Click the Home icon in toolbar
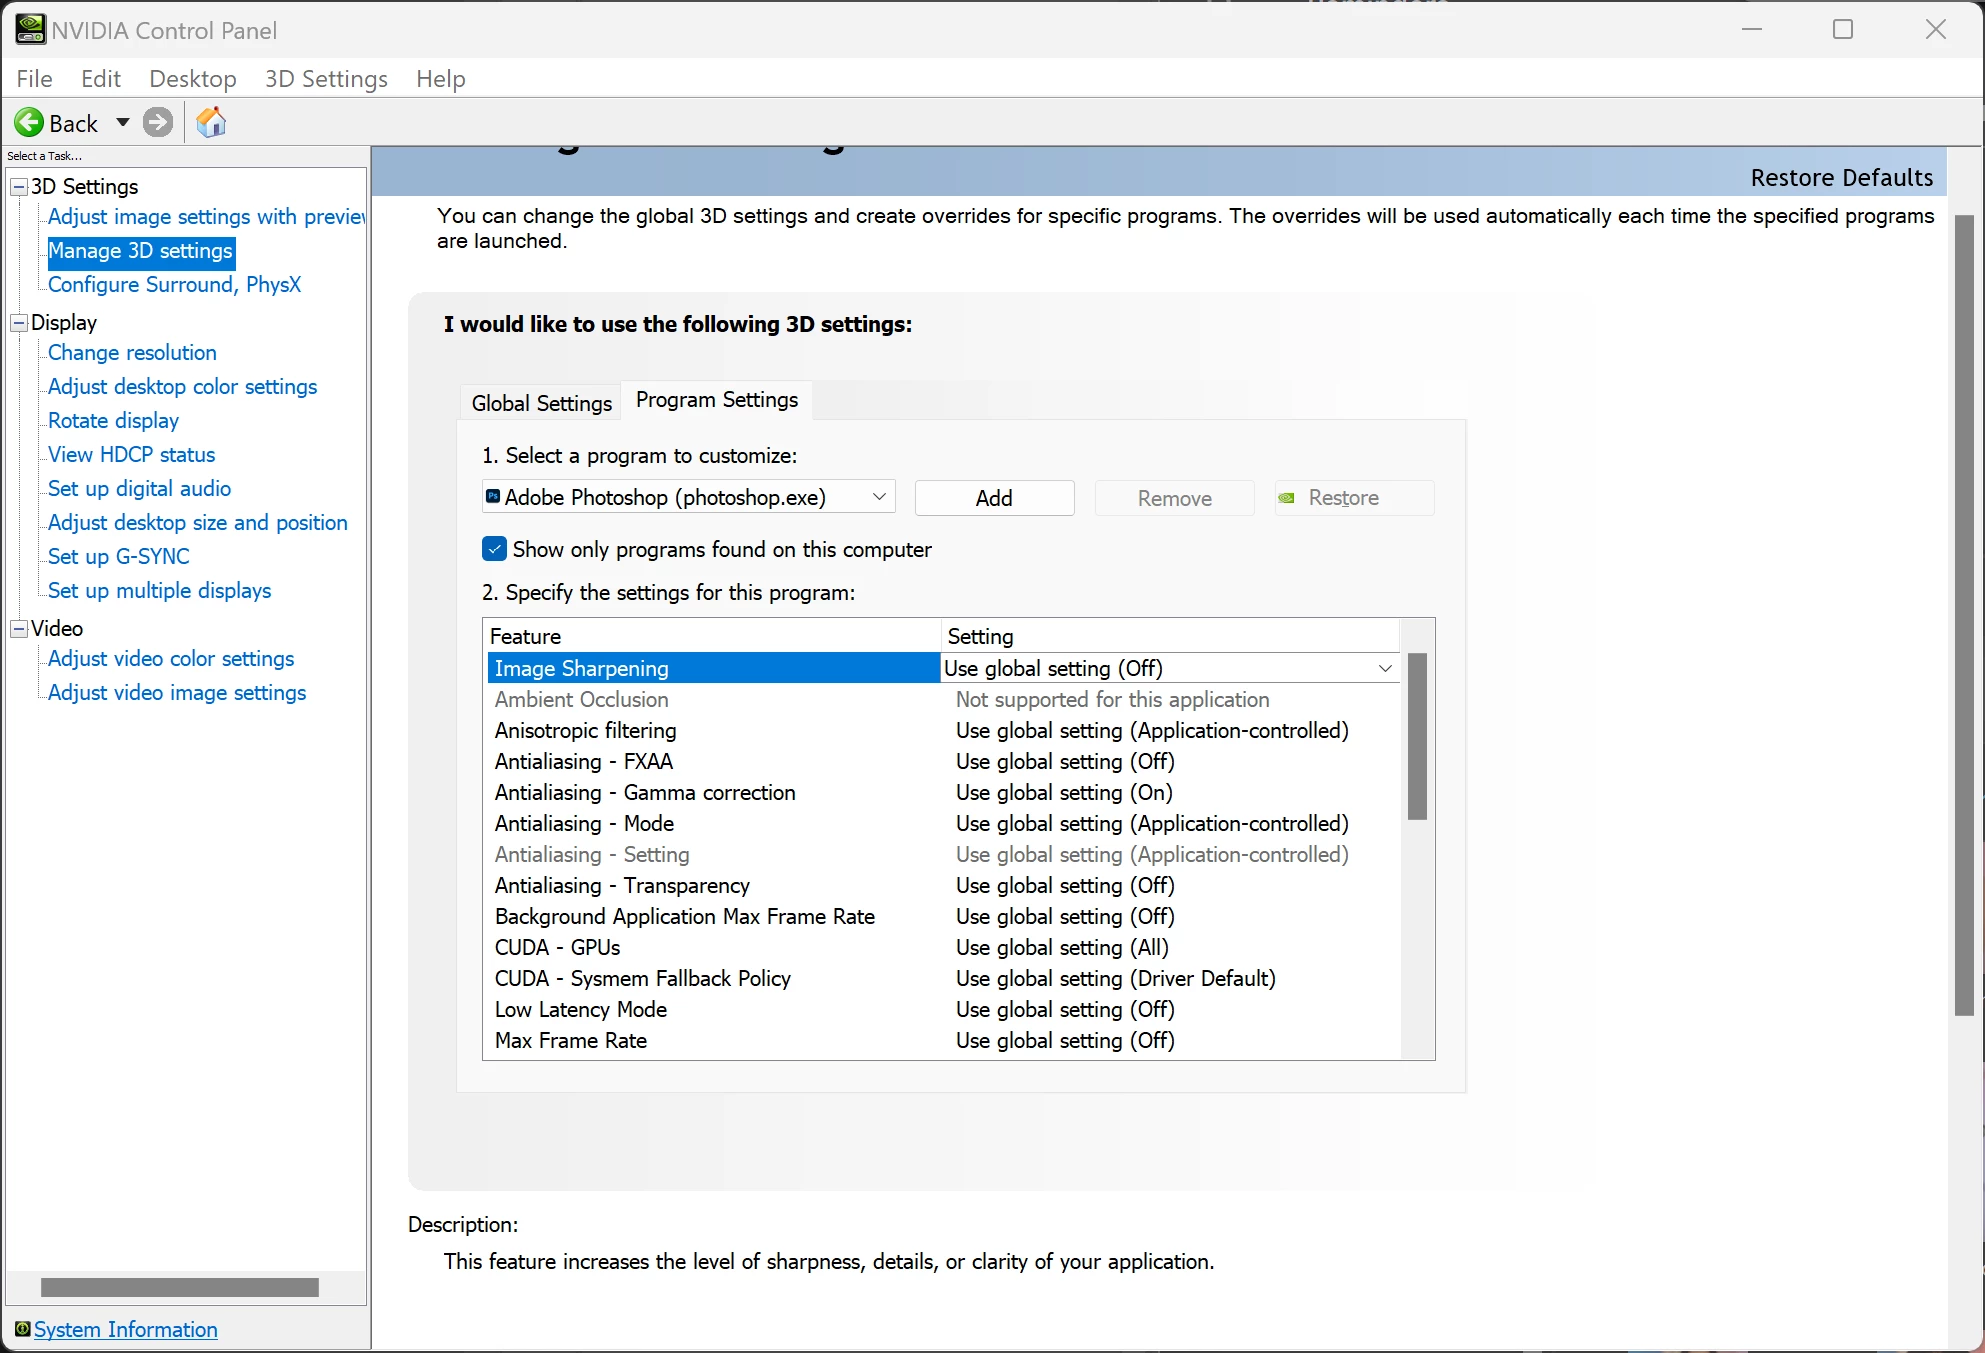The image size is (1985, 1353). [211, 123]
